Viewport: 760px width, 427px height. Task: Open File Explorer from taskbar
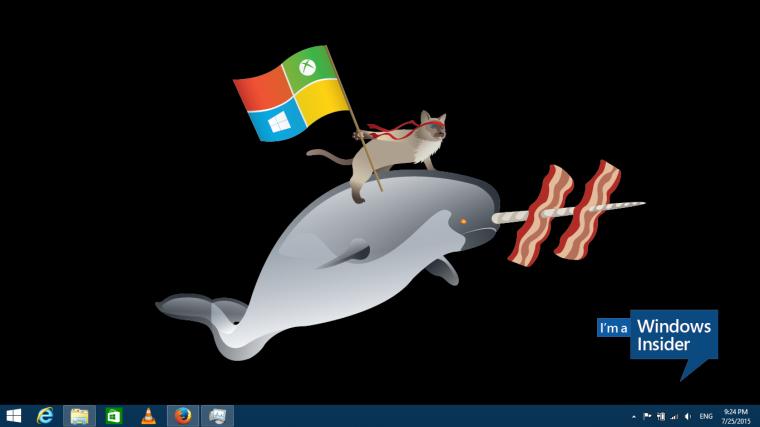point(79,416)
